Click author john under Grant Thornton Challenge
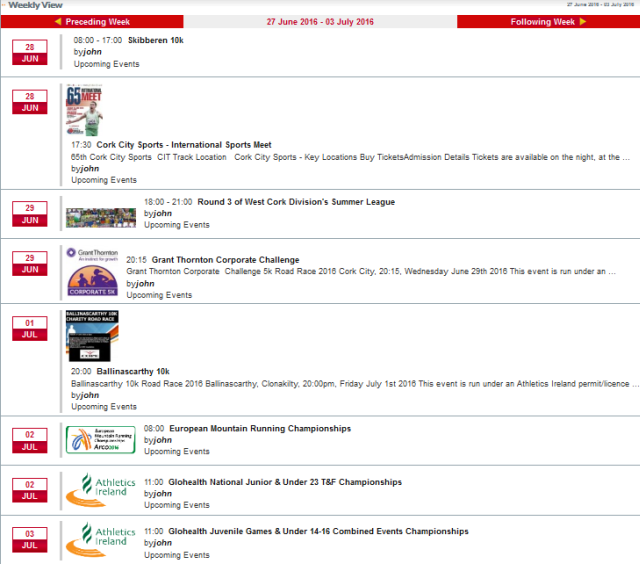640x564 pixels. (145, 284)
